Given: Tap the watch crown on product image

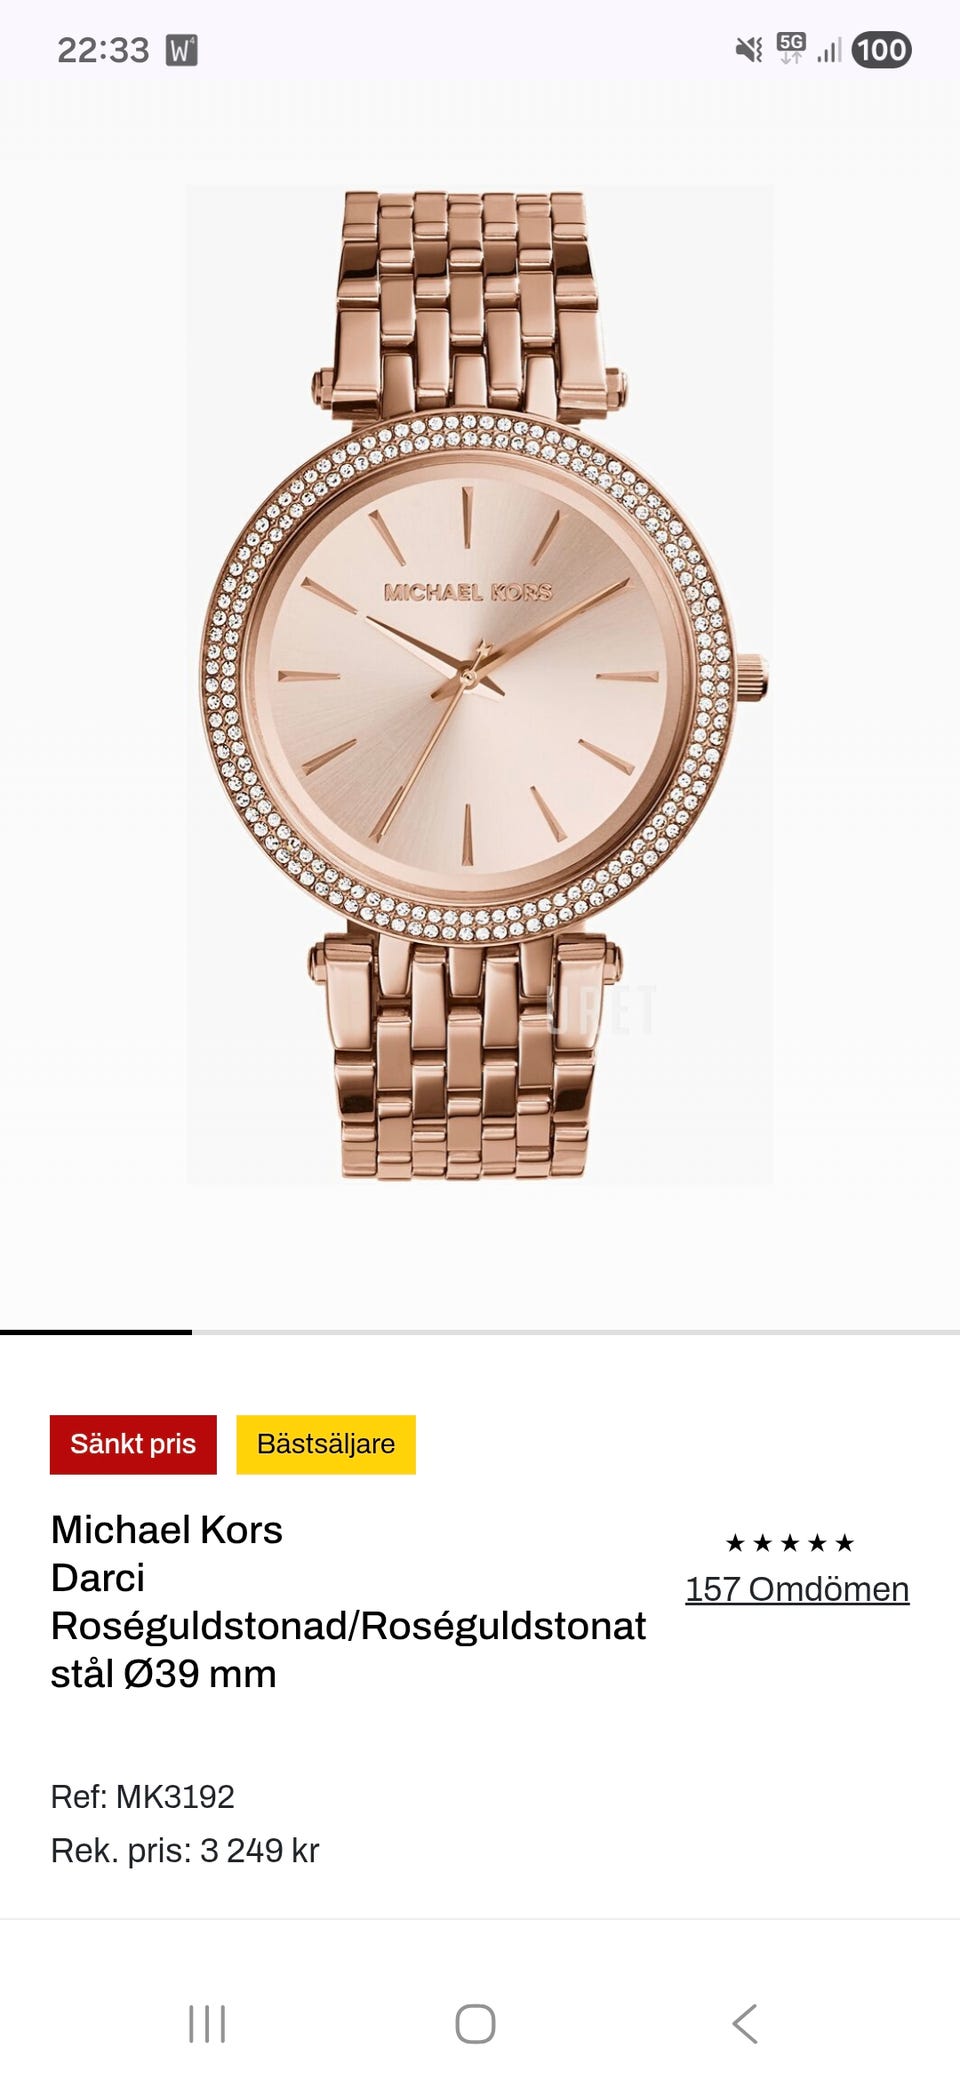Looking at the screenshot, I should (751, 677).
